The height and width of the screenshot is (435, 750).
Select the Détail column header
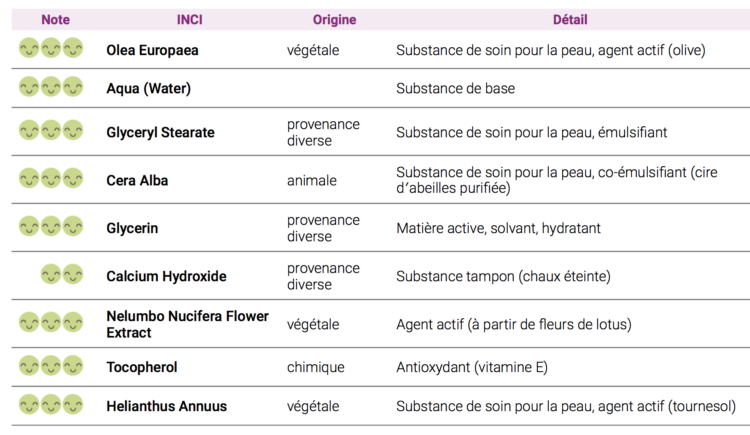570,20
